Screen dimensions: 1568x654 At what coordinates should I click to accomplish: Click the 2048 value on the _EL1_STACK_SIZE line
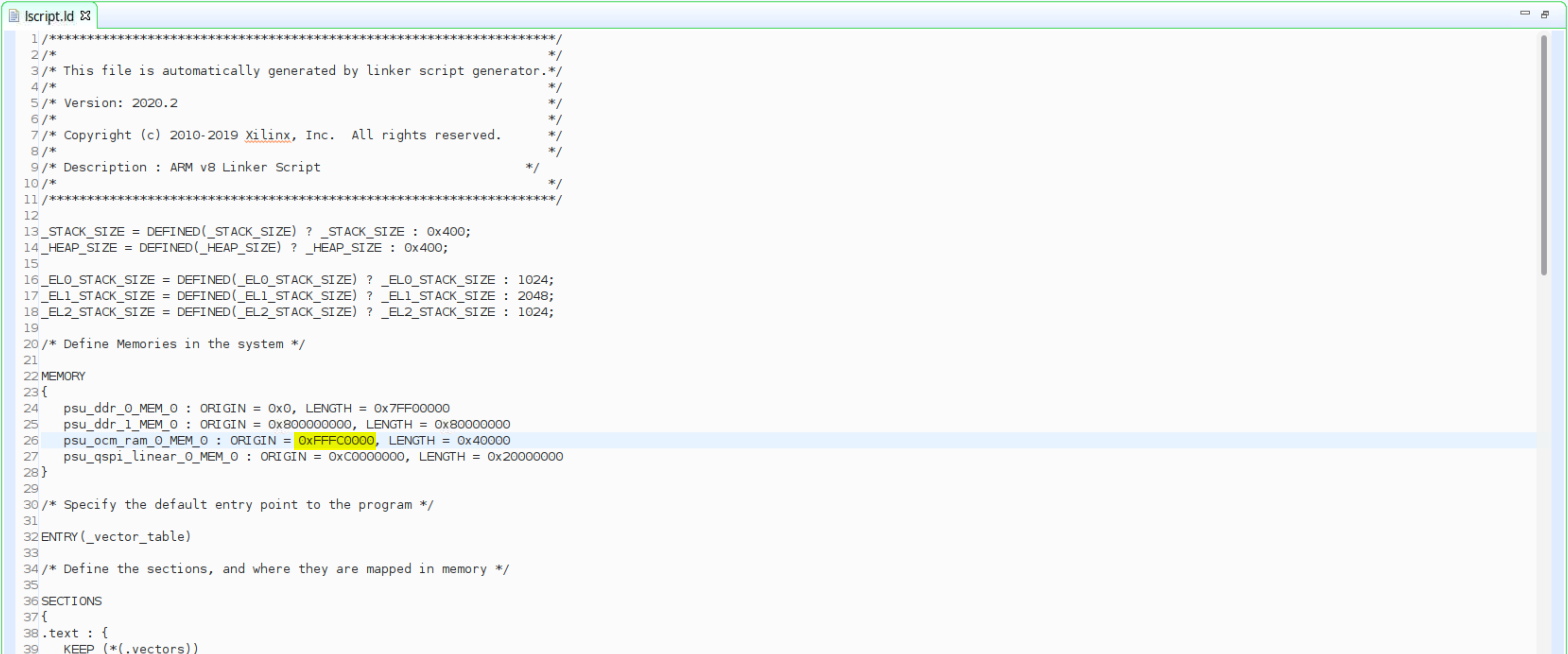click(x=533, y=295)
